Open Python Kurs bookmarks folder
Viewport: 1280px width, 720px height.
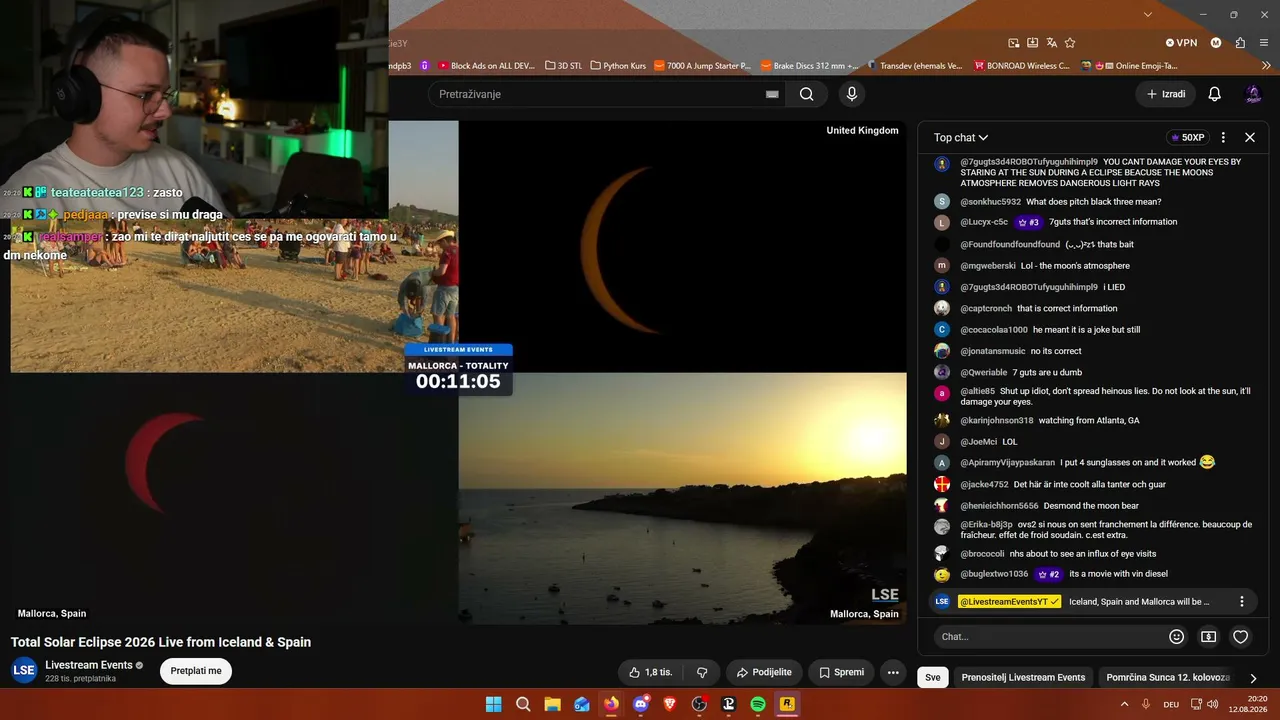617,66
